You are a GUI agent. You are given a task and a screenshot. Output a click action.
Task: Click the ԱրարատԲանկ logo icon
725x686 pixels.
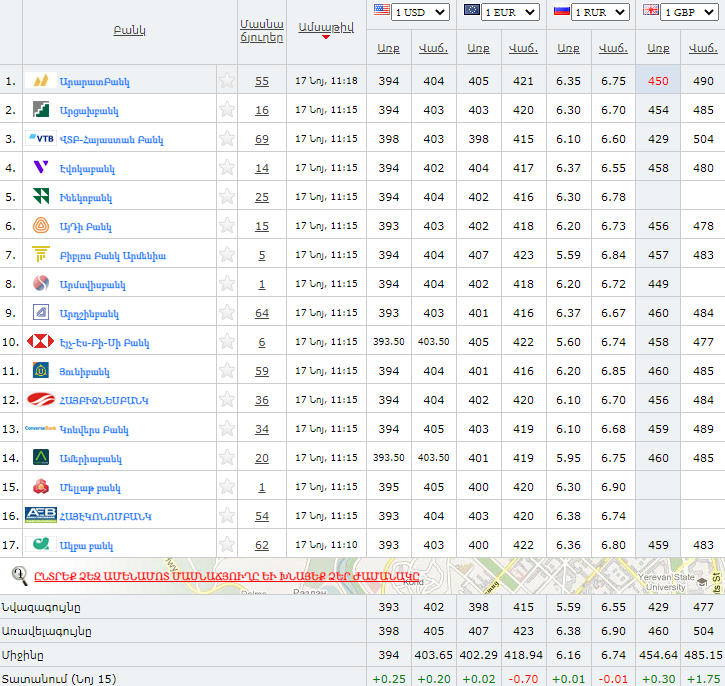tap(41, 80)
